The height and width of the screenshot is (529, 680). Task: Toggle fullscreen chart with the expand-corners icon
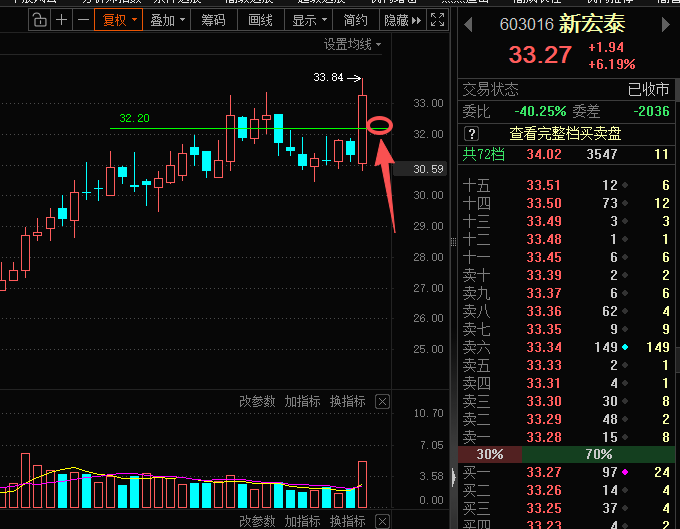tap(437, 20)
